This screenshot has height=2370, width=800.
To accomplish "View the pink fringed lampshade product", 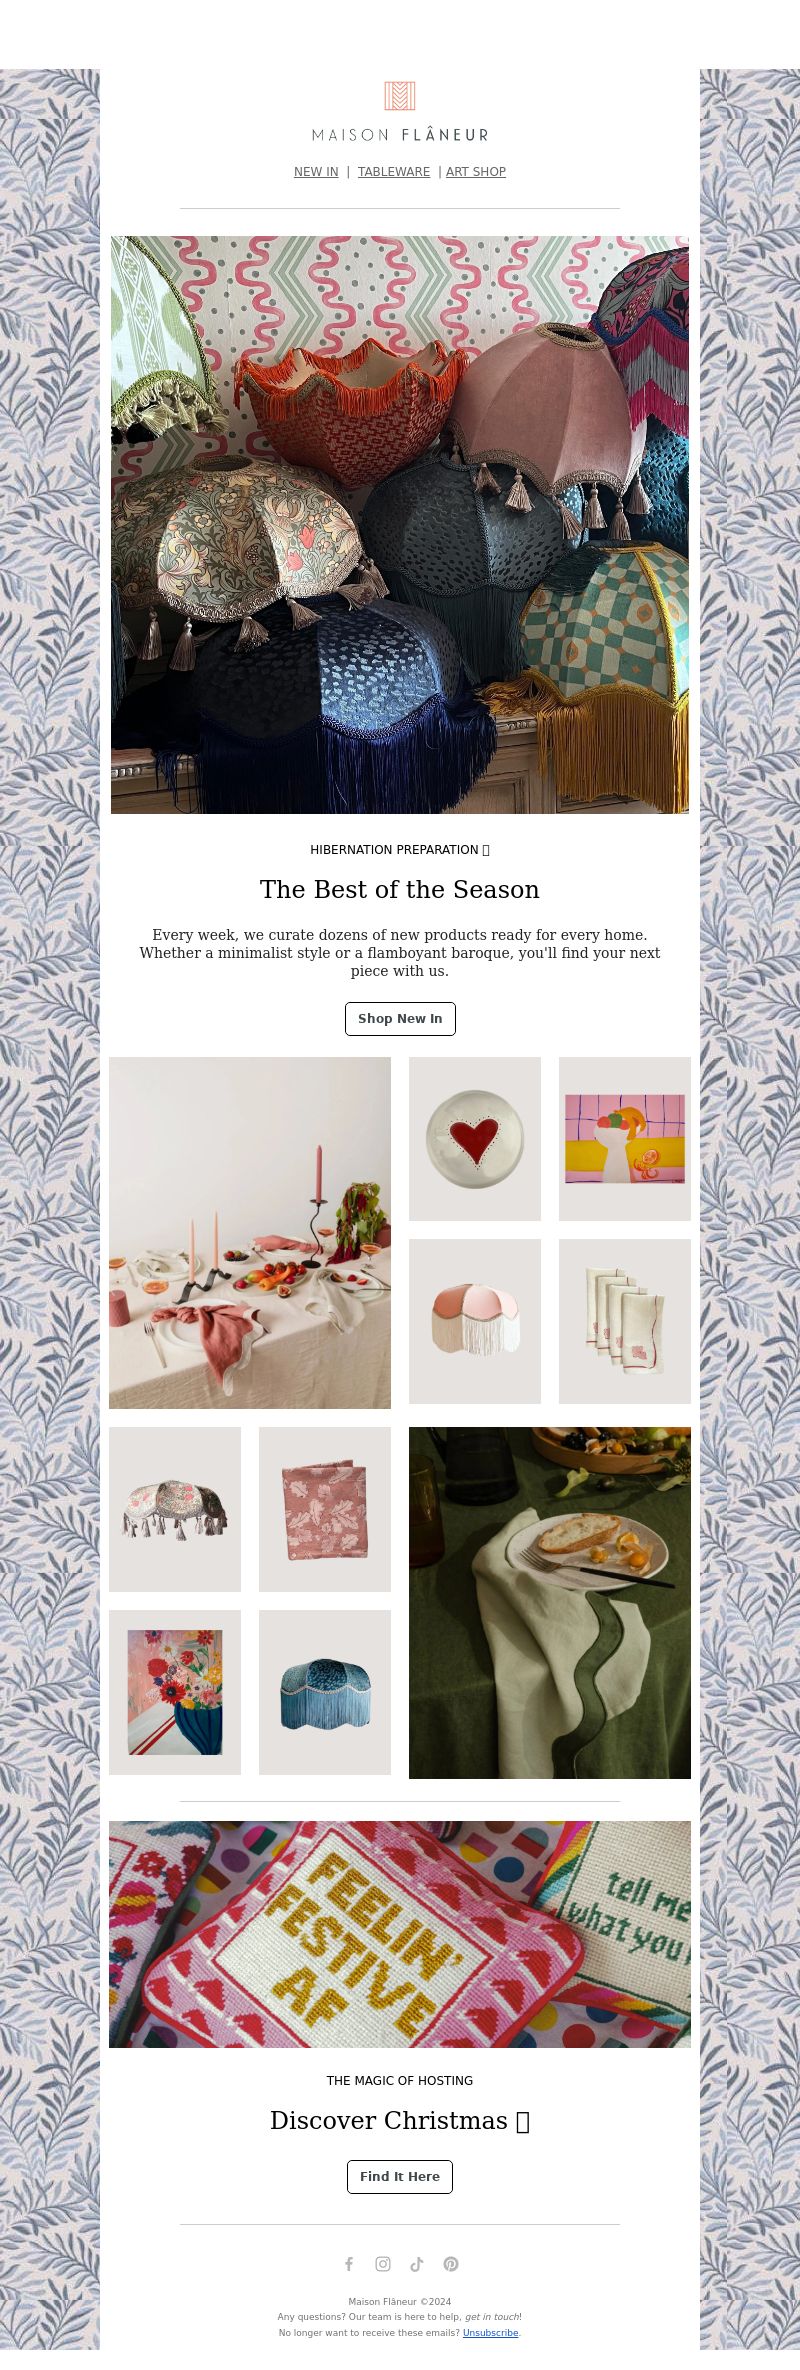I will point(475,1321).
